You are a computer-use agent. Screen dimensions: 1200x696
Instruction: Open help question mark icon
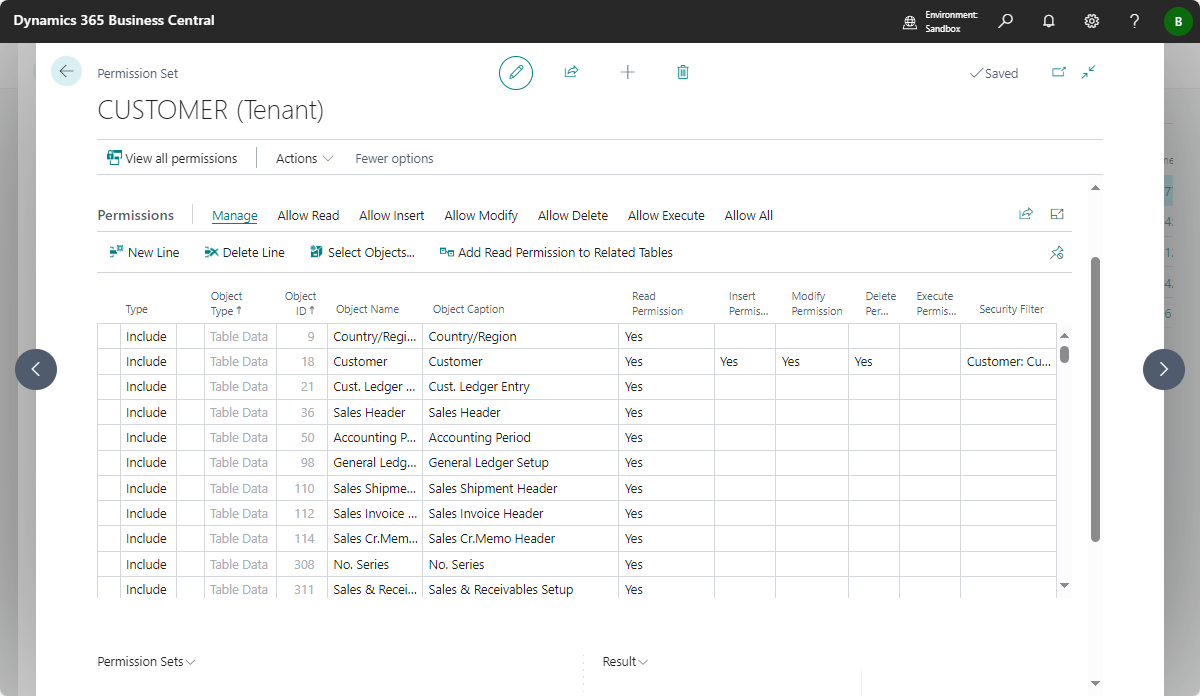pos(1134,21)
